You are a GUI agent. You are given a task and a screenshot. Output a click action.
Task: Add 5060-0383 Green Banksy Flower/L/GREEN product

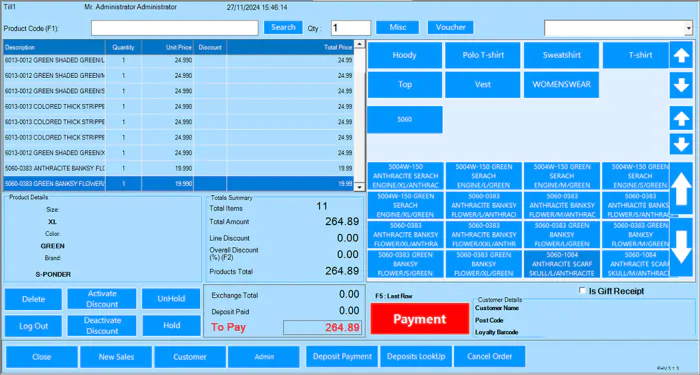point(562,235)
